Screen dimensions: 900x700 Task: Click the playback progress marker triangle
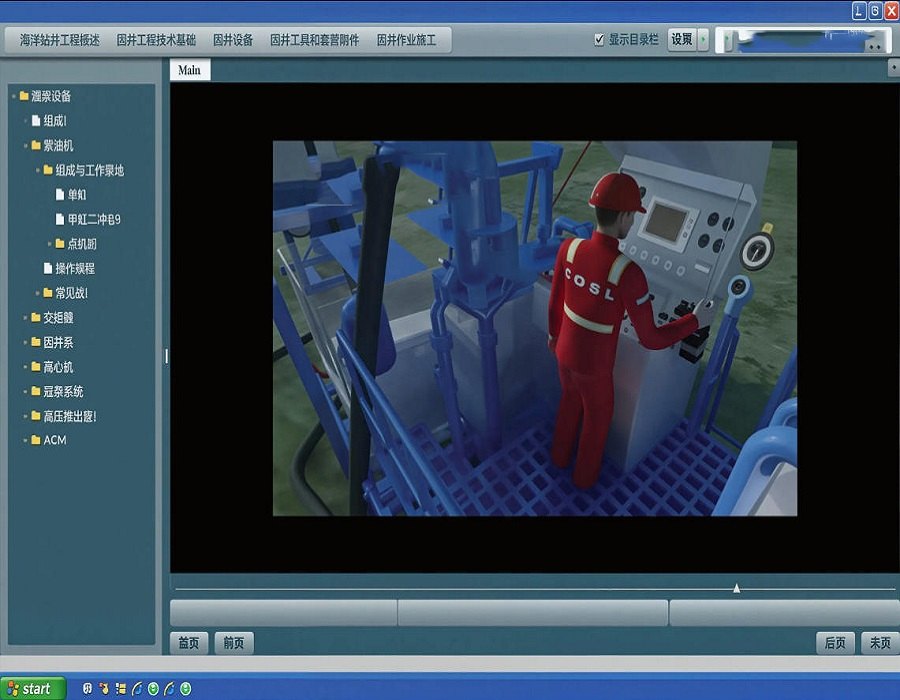[736, 588]
